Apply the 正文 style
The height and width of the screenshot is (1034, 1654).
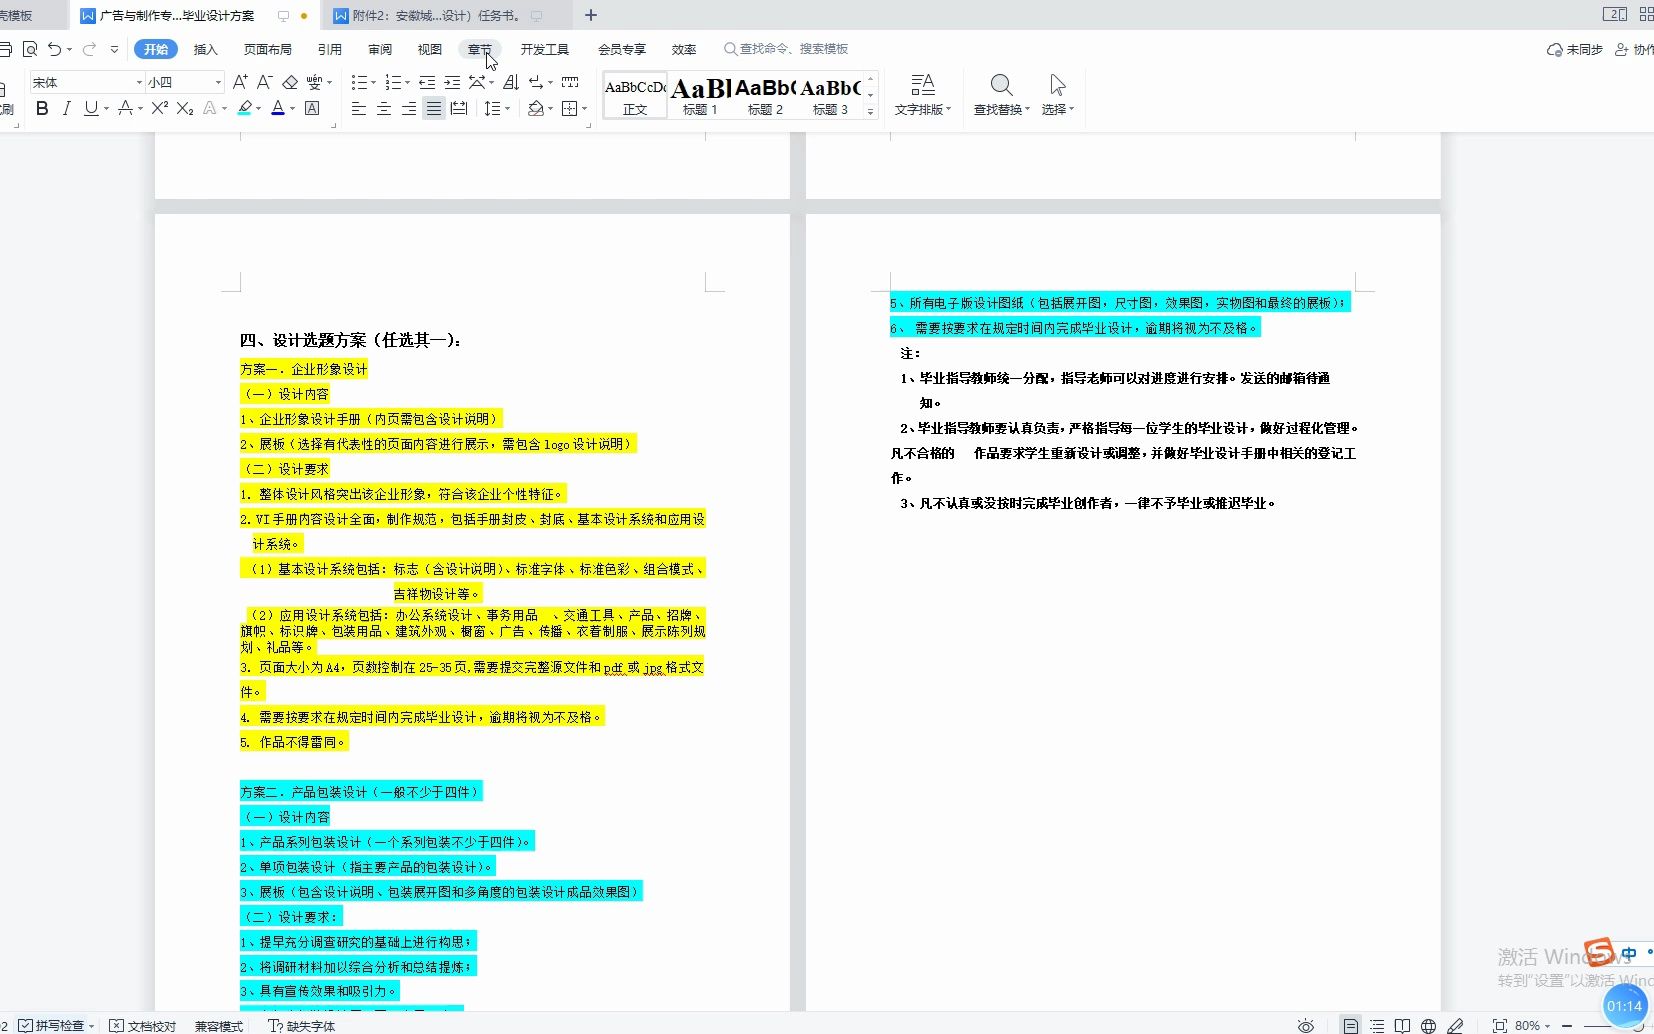click(635, 96)
